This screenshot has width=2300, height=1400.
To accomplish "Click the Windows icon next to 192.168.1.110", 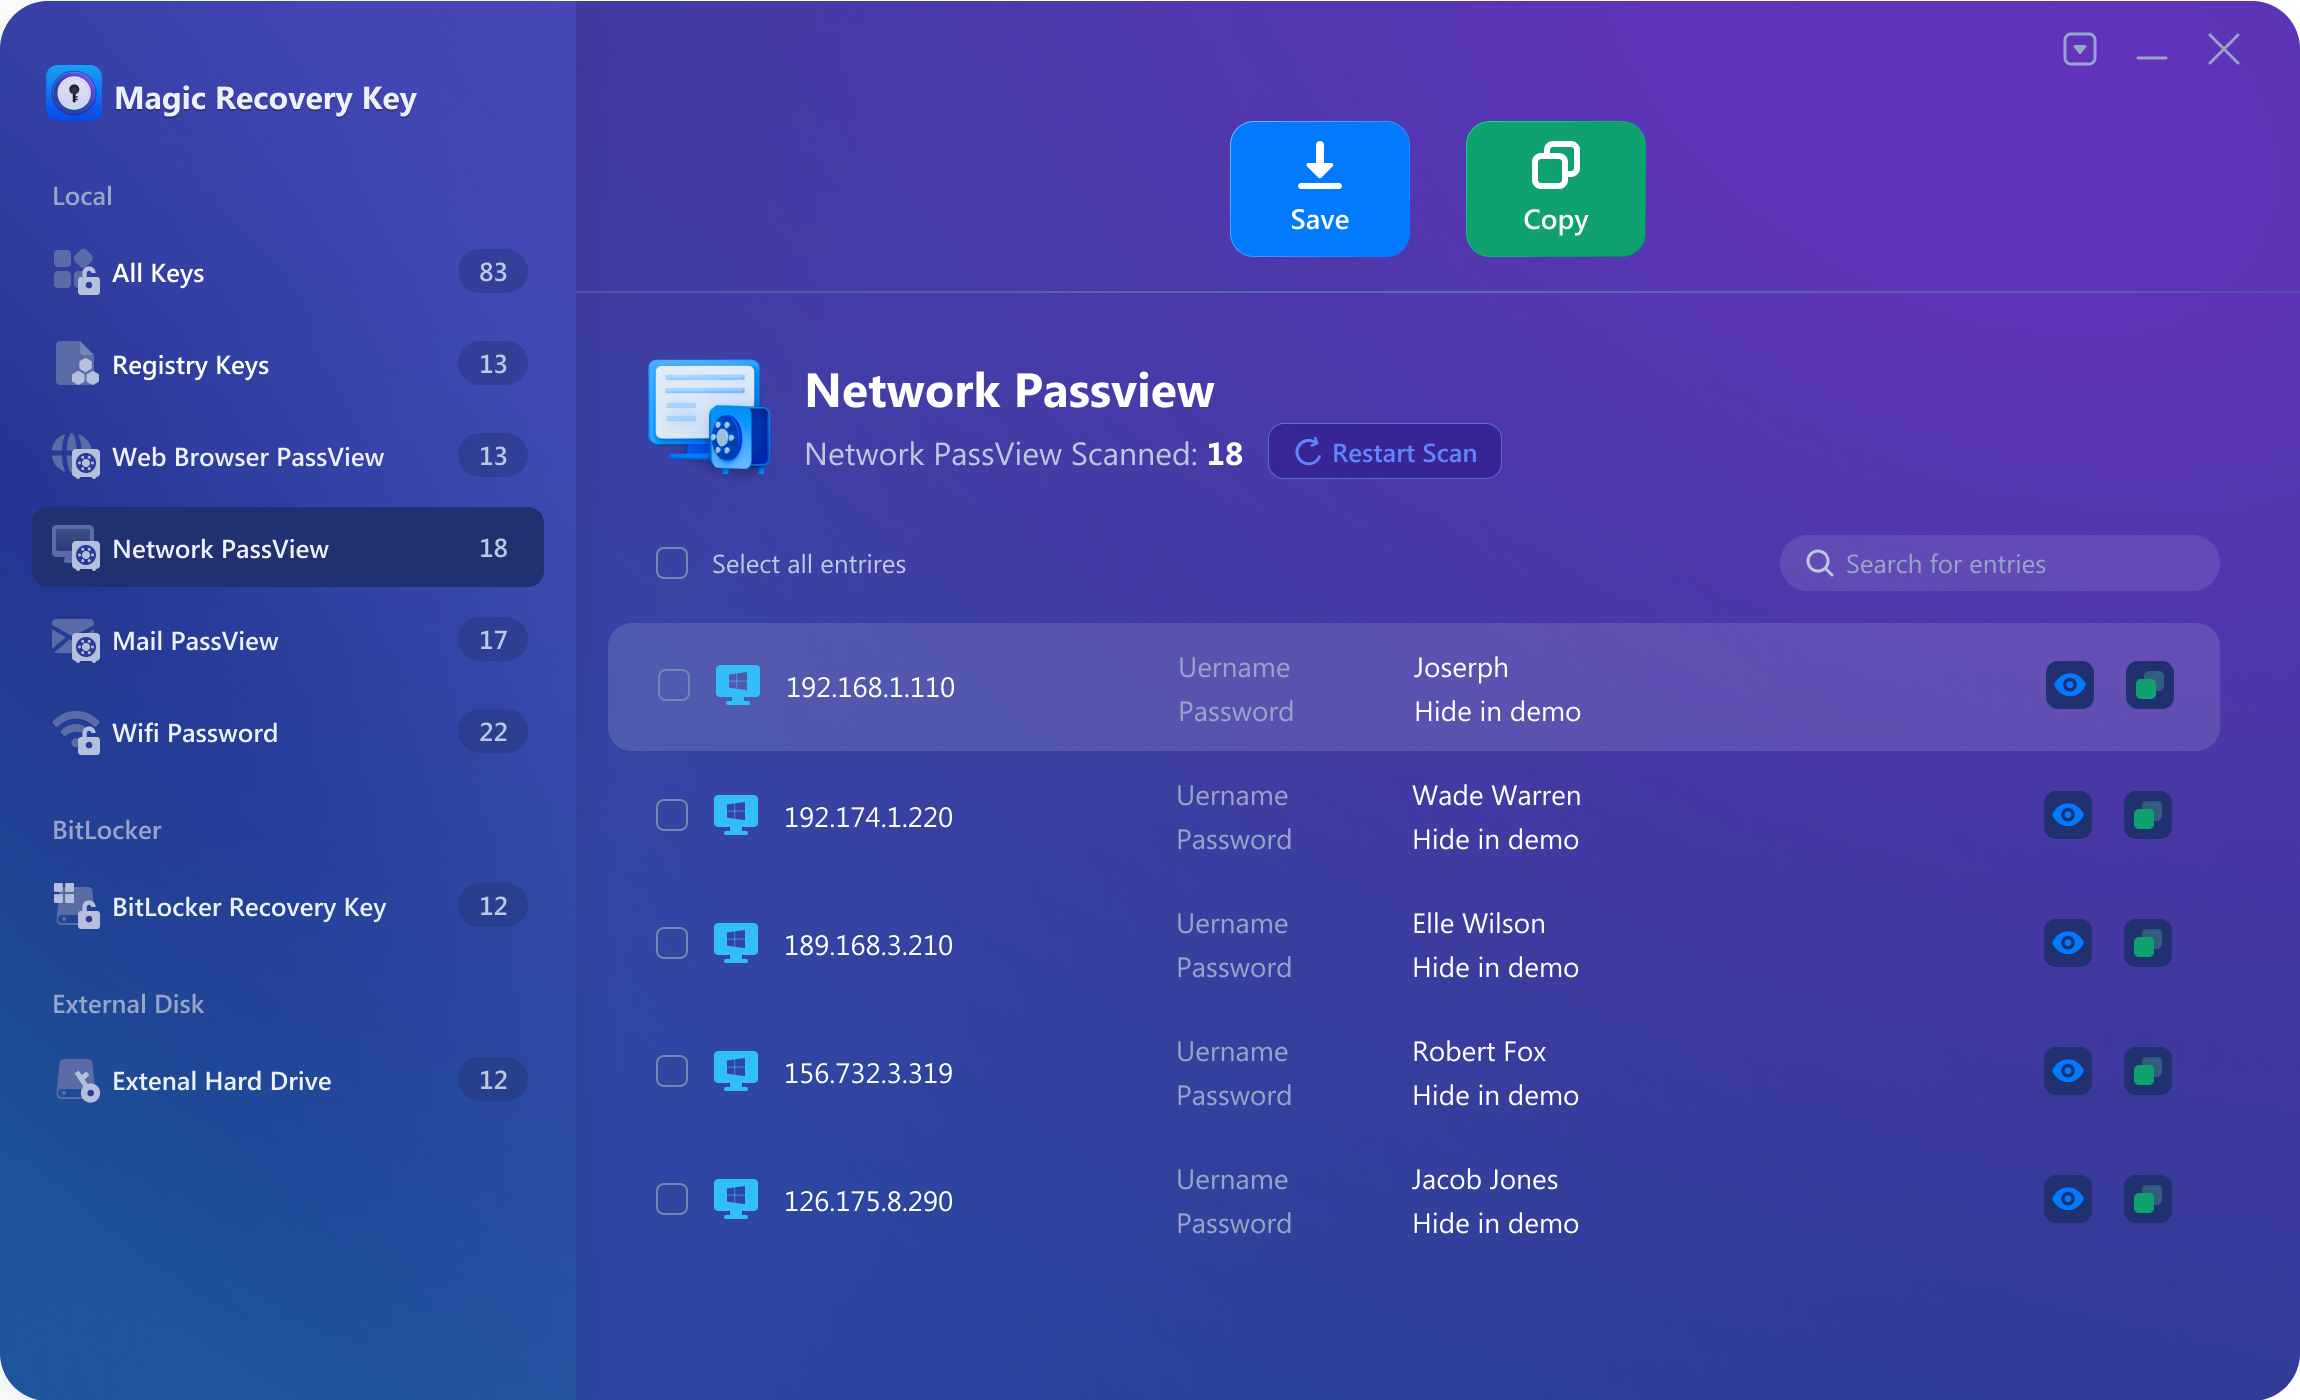I will (x=738, y=687).
